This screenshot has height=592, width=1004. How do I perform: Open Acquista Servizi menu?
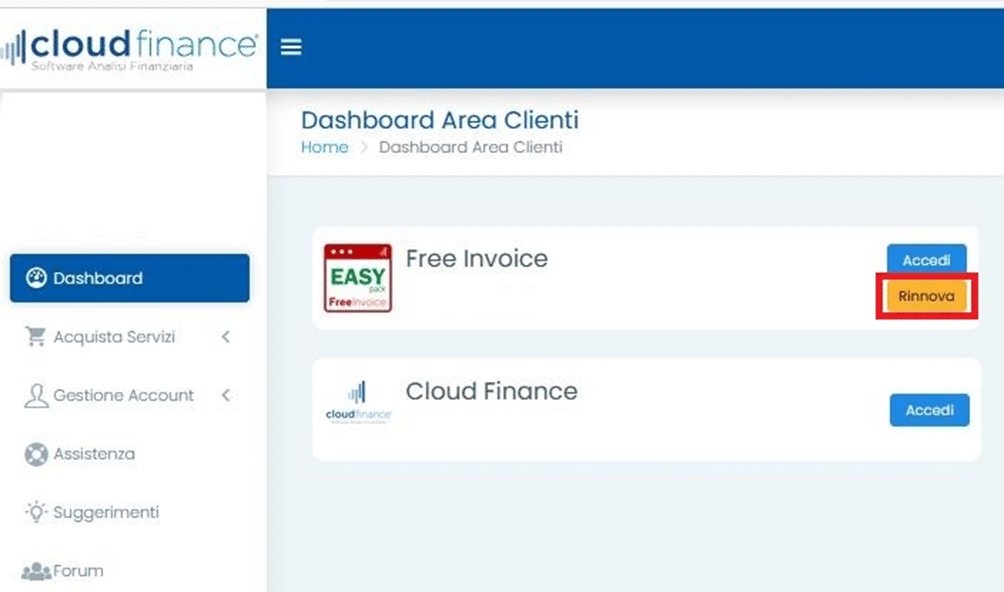click(x=129, y=337)
